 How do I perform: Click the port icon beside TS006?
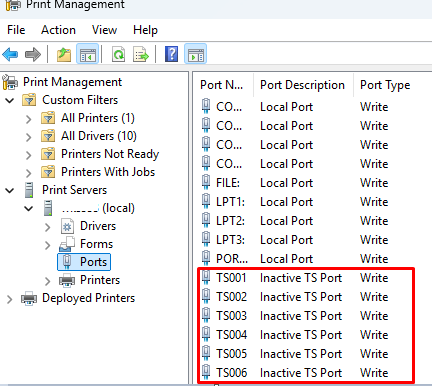point(206,372)
